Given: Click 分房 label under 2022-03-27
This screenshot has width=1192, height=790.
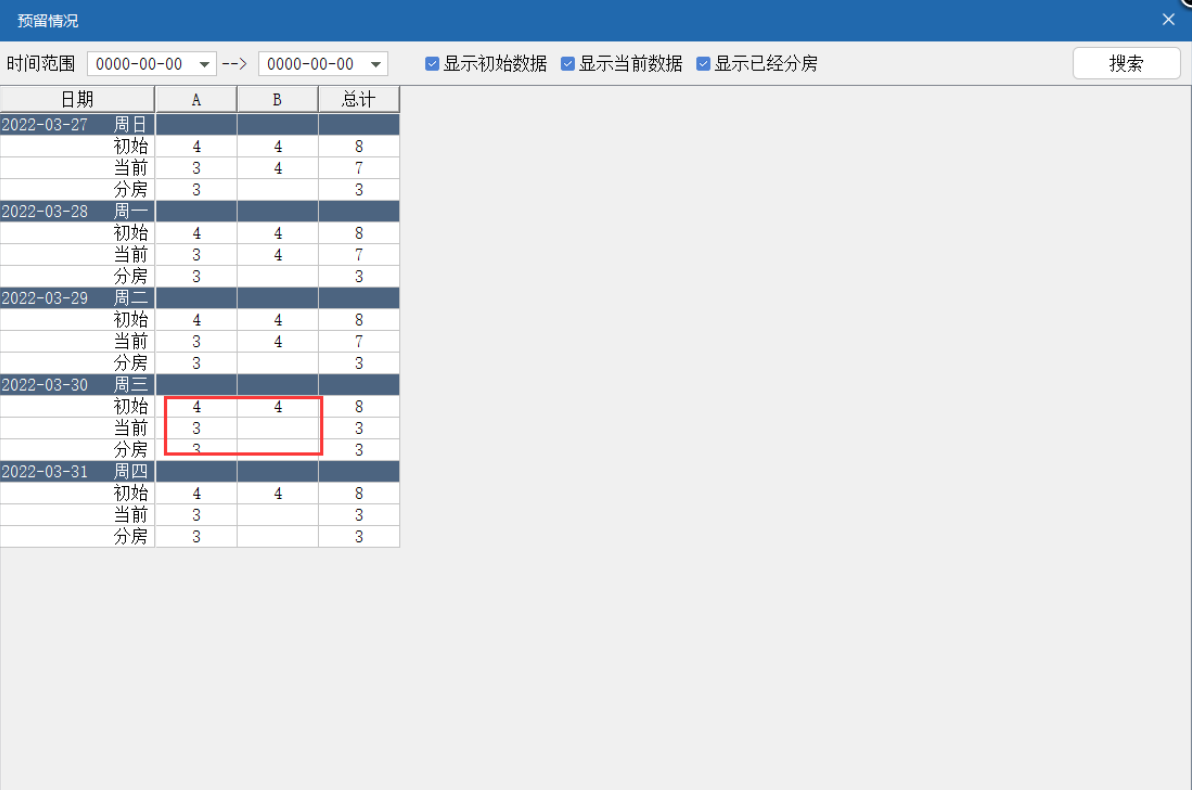Looking at the screenshot, I should click(x=131, y=189).
